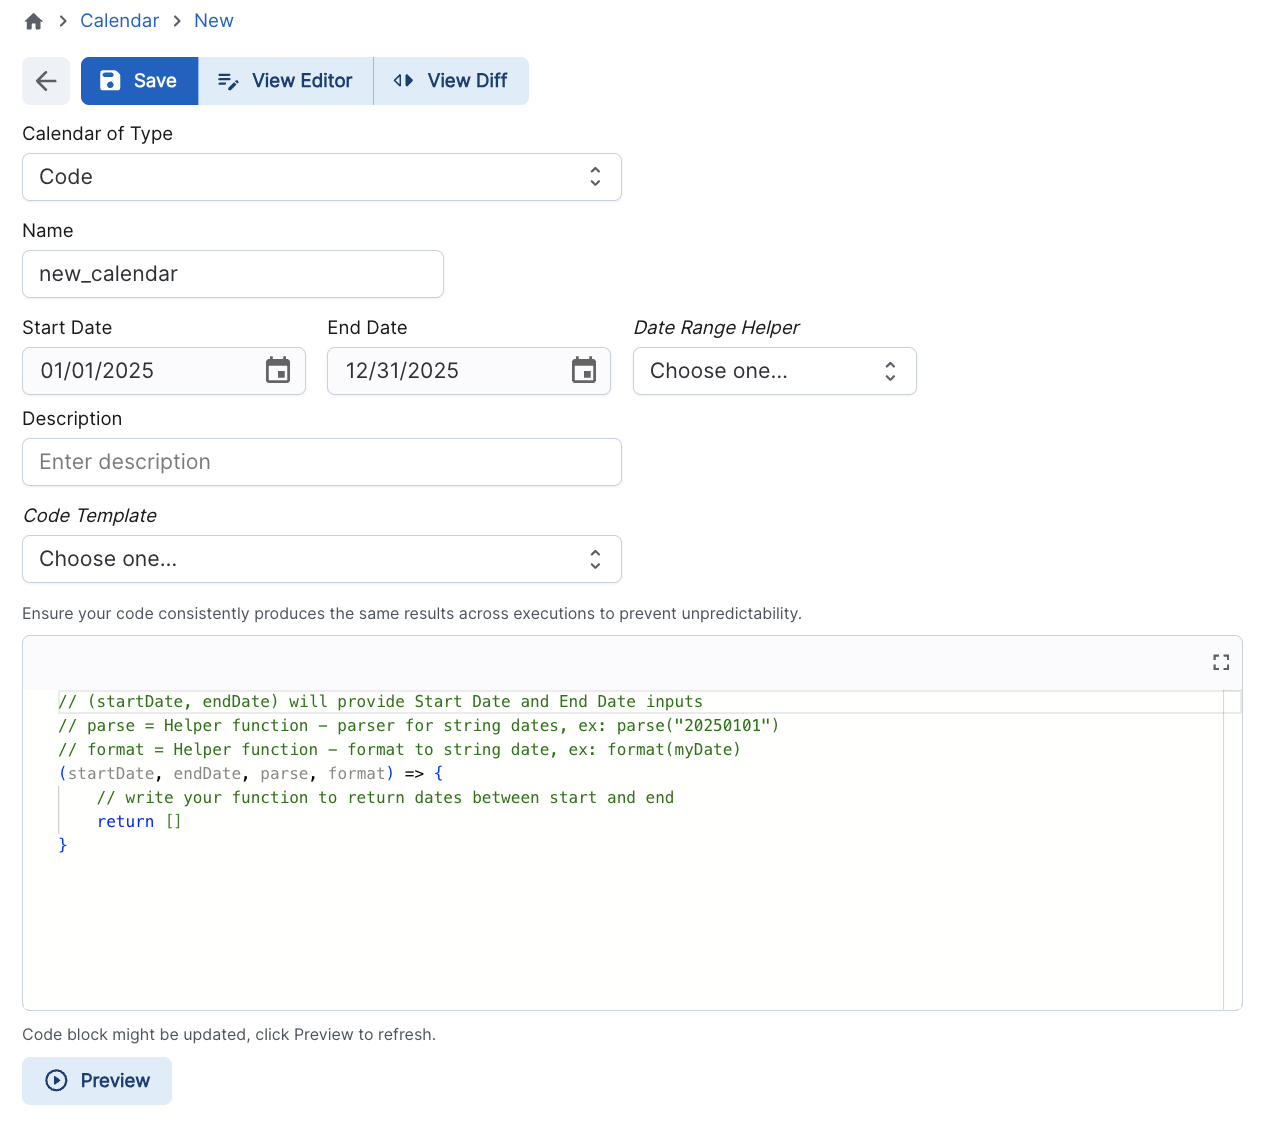Open the Code Template dropdown

pos(321,559)
